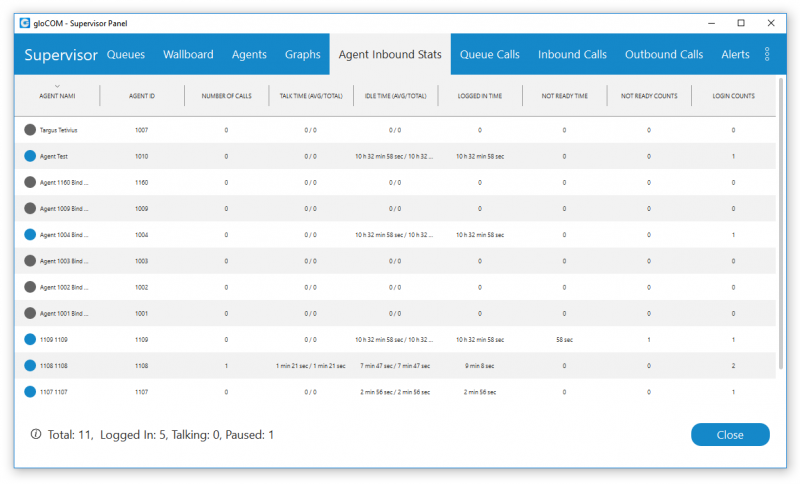
Task: Select the Agent 1160 Bind name cell
Action: point(64,183)
